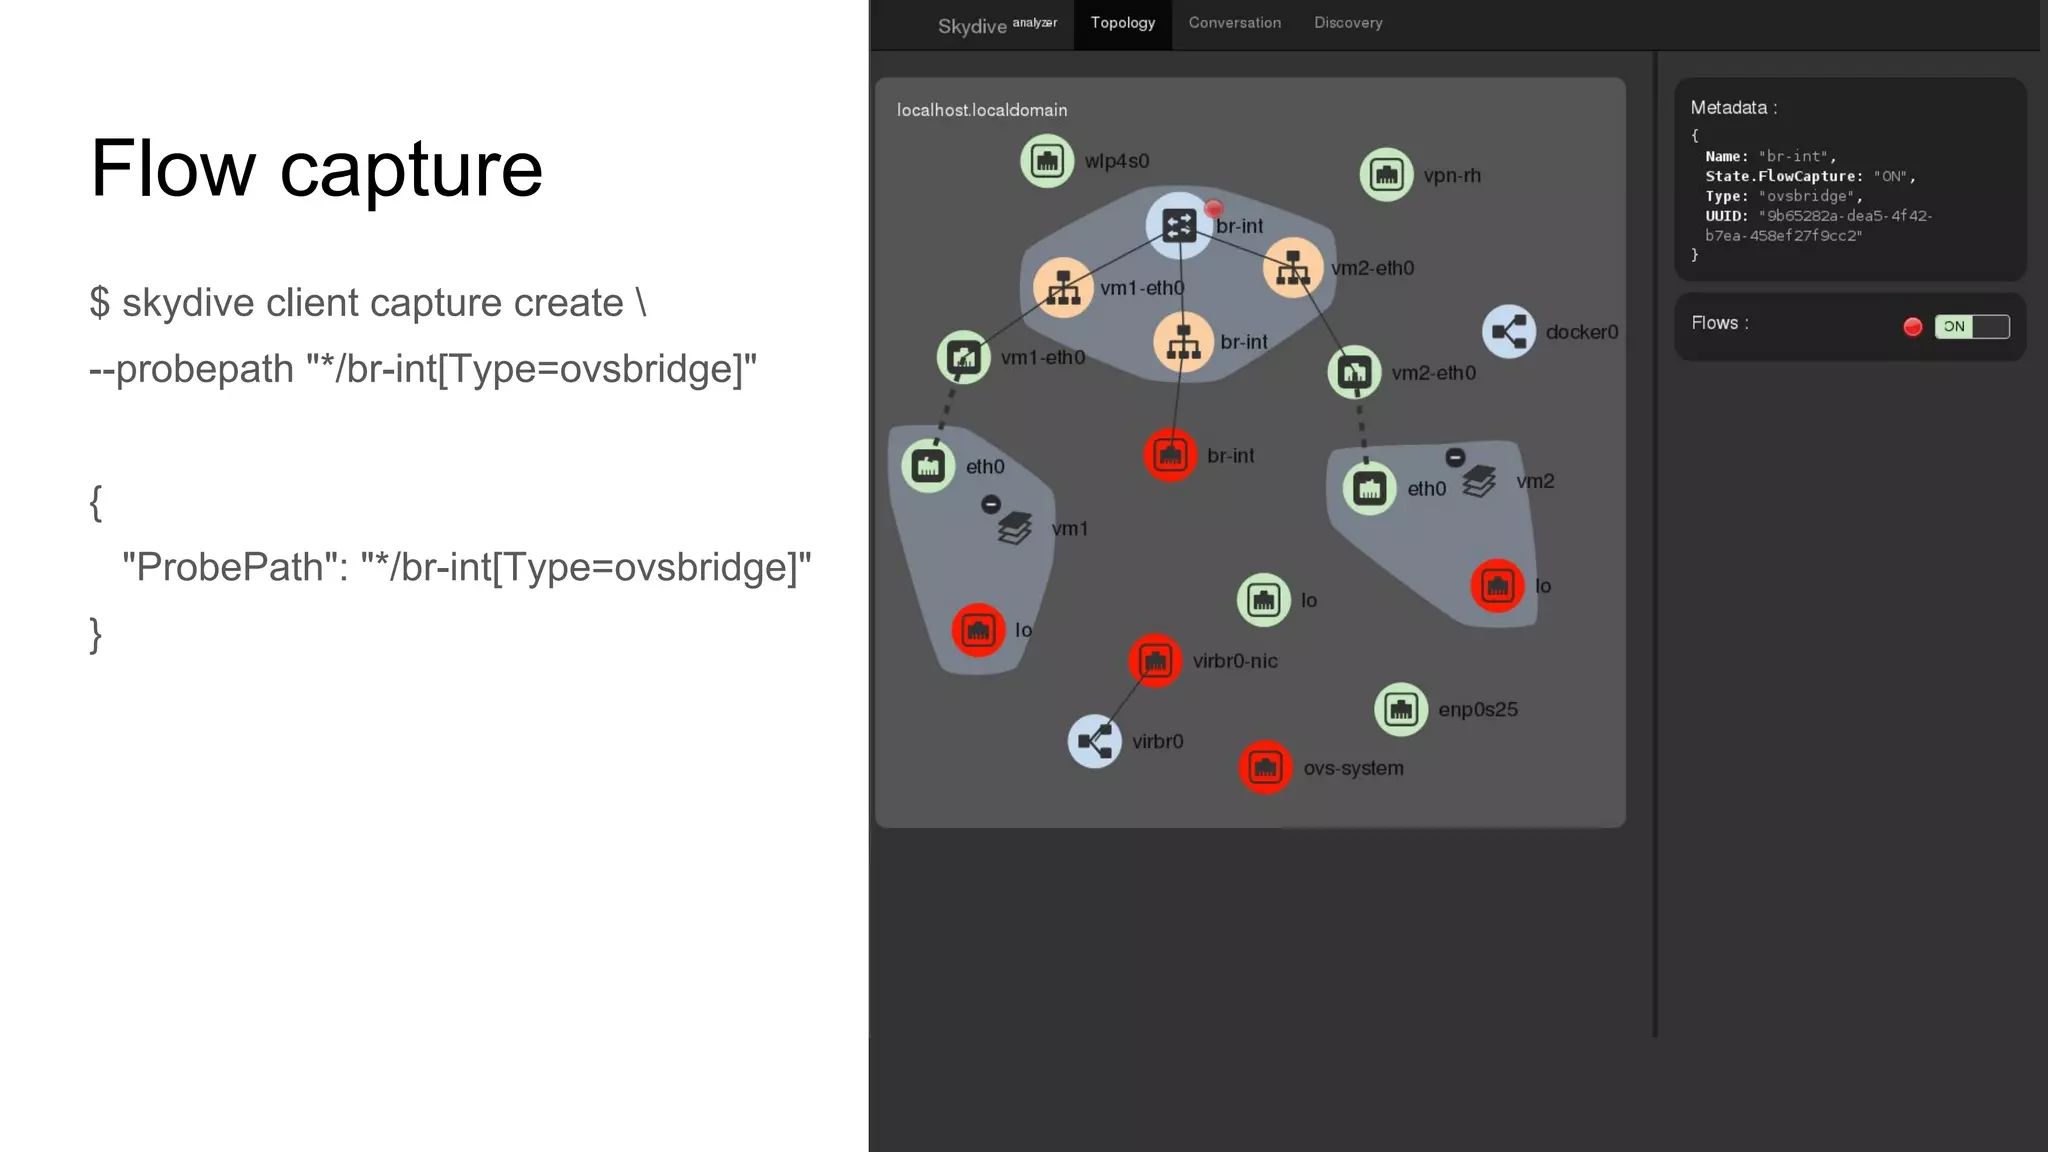This screenshot has height=1152, width=2048.
Task: Open the Topology tab
Action: 1122,23
